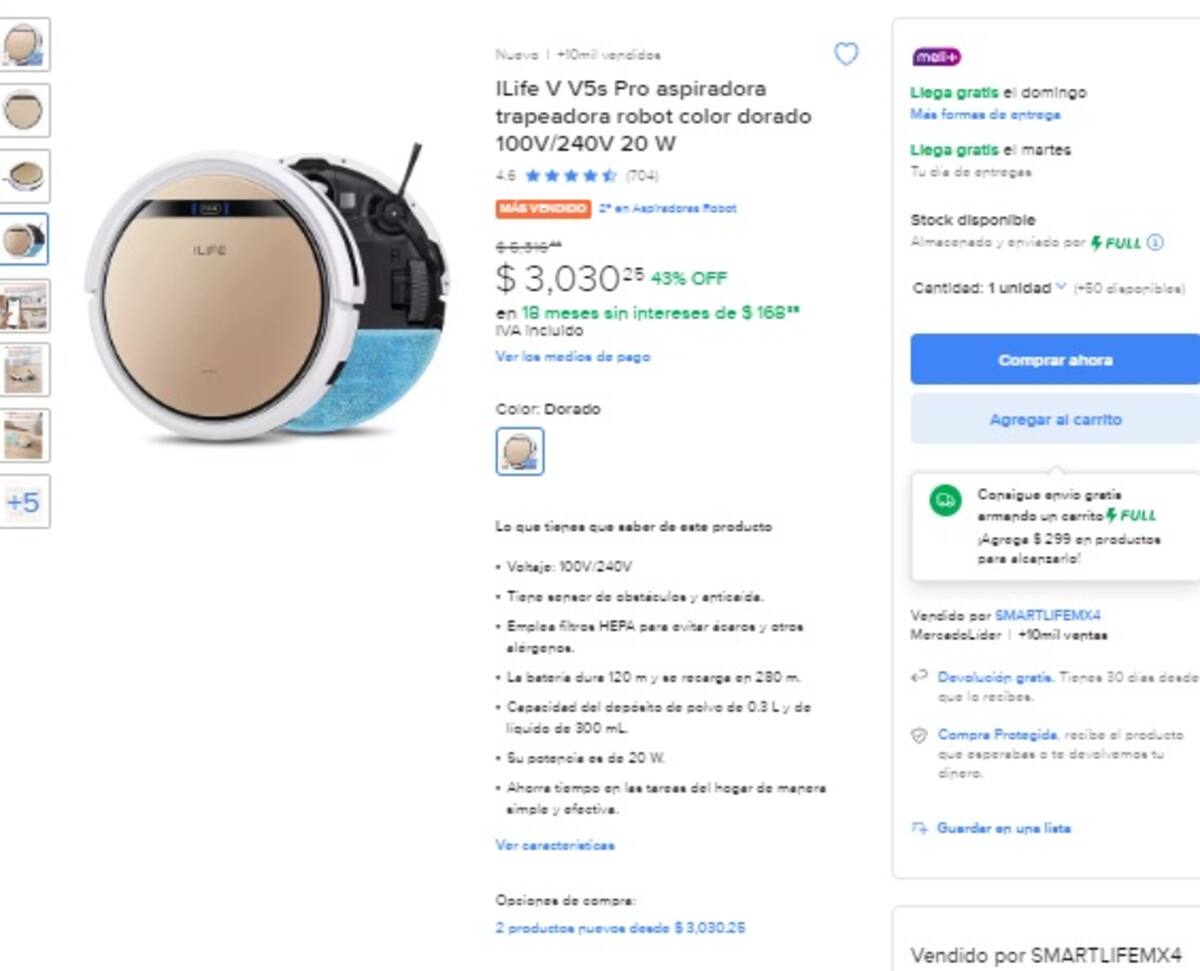Open Ver los medios de pago
The image size is (1200, 971).
tap(573, 356)
